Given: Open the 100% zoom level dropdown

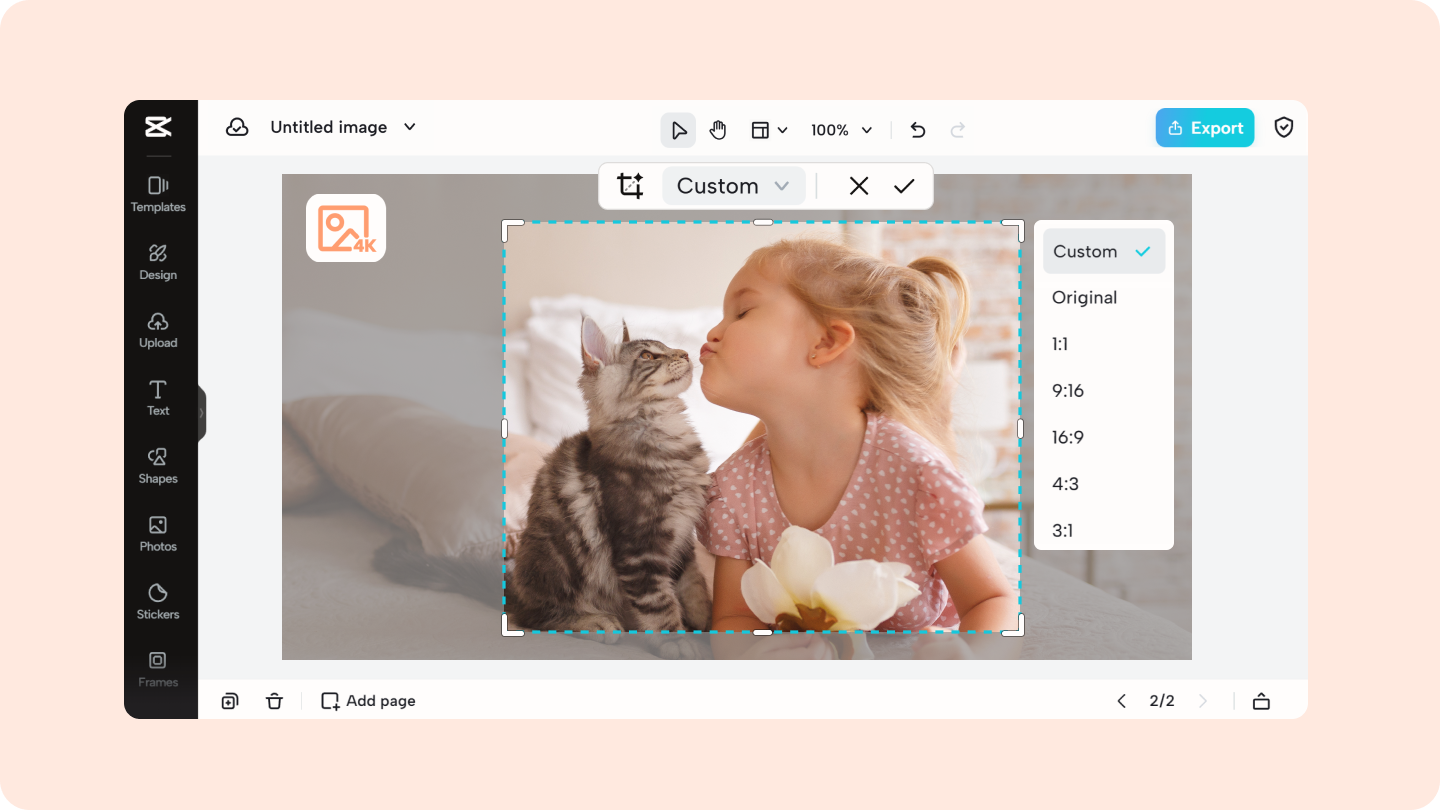Looking at the screenshot, I should point(842,130).
